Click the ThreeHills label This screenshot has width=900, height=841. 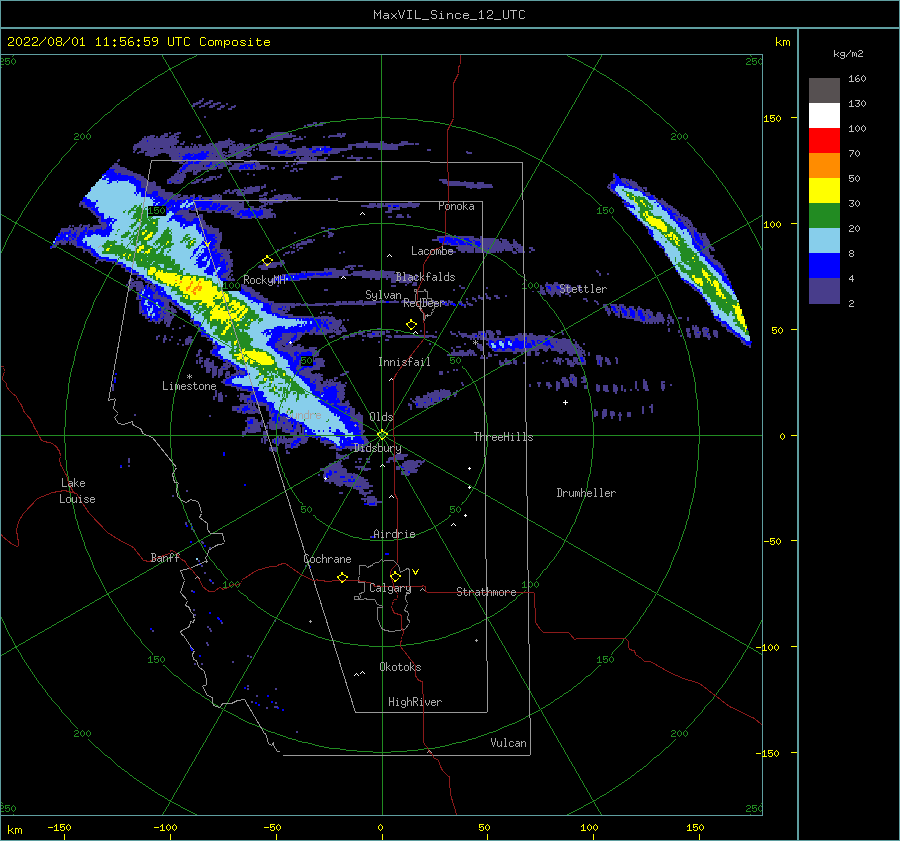[x=503, y=437]
